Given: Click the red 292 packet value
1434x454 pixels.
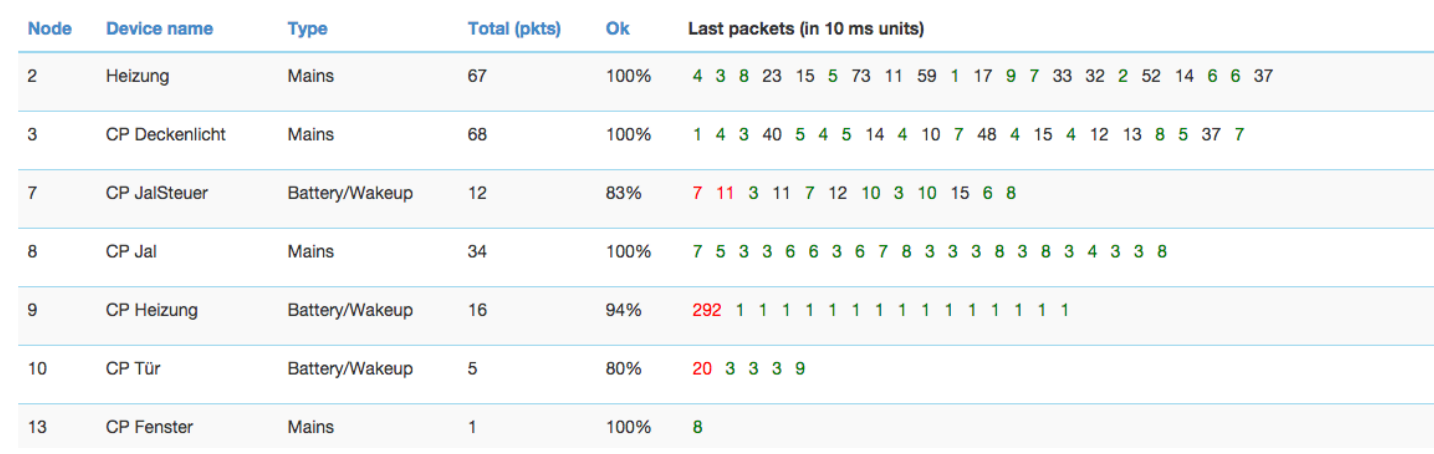Looking at the screenshot, I should click(x=706, y=310).
